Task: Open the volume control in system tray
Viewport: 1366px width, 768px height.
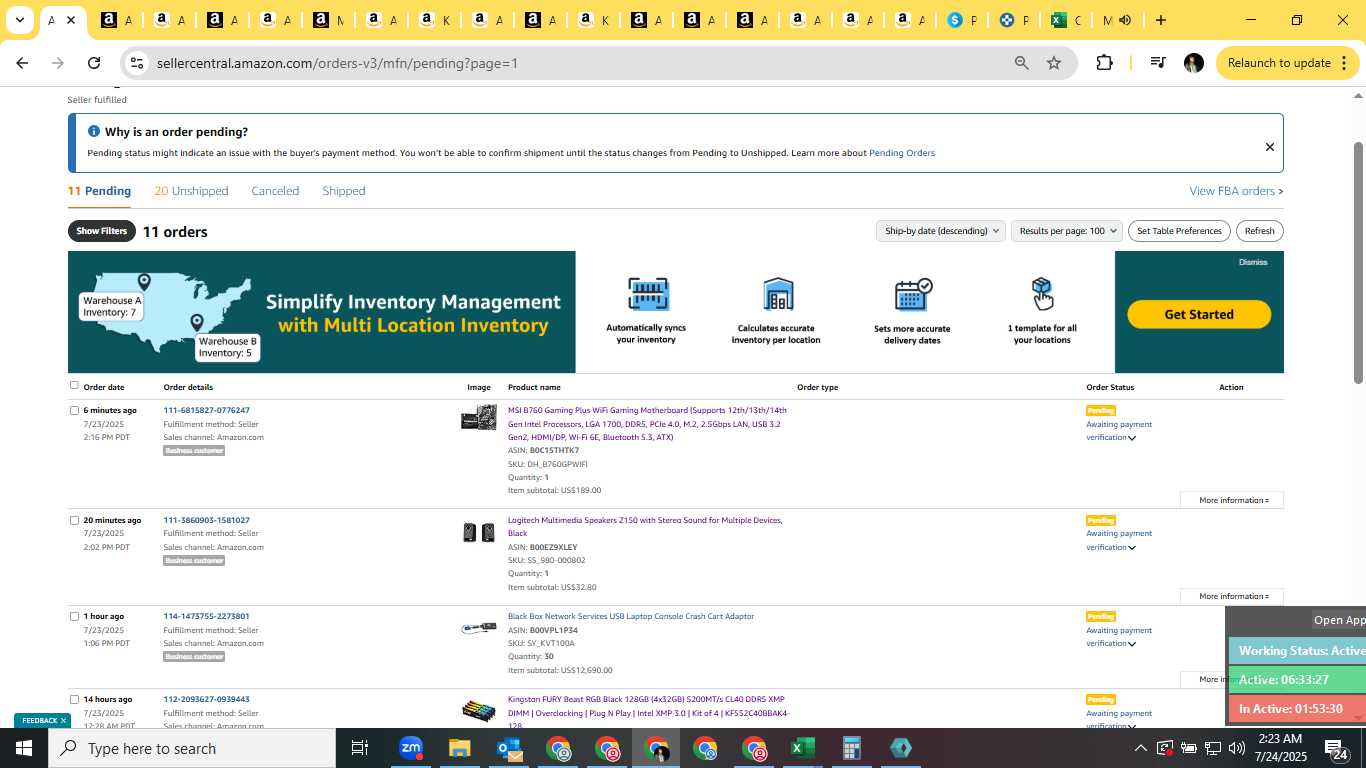Action: pyautogui.click(x=1237, y=748)
